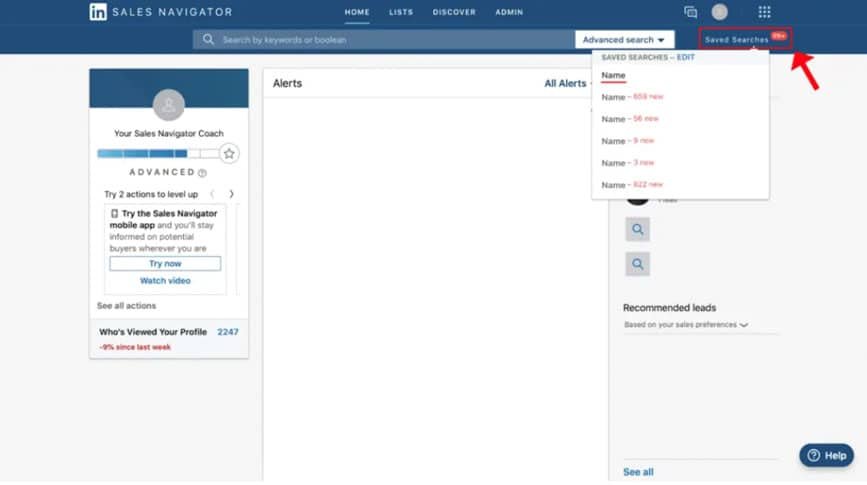Image resolution: width=867 pixels, height=485 pixels.
Task: Open the profile avatar menu in the header
Action: click(719, 12)
